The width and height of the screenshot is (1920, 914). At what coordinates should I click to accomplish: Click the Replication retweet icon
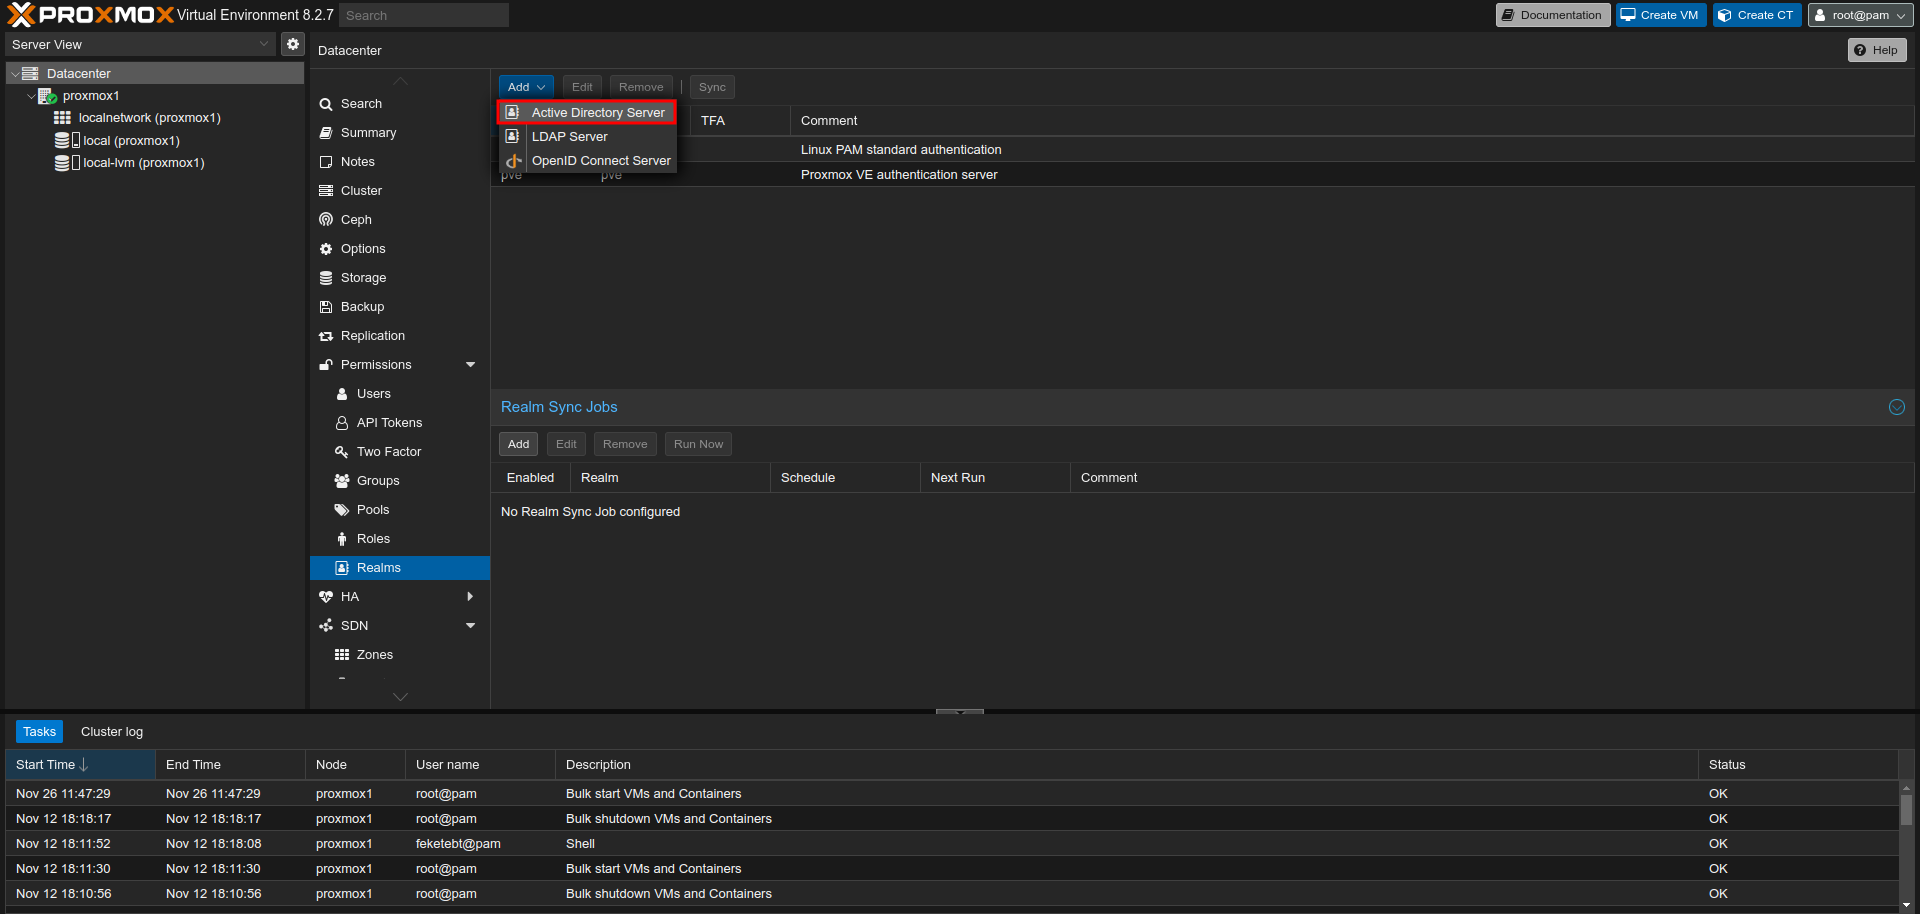coord(326,336)
